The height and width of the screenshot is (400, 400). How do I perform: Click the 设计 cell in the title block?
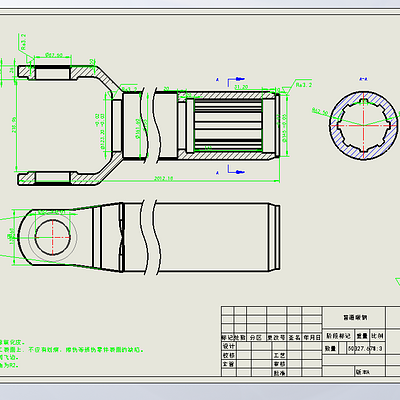click(x=229, y=346)
